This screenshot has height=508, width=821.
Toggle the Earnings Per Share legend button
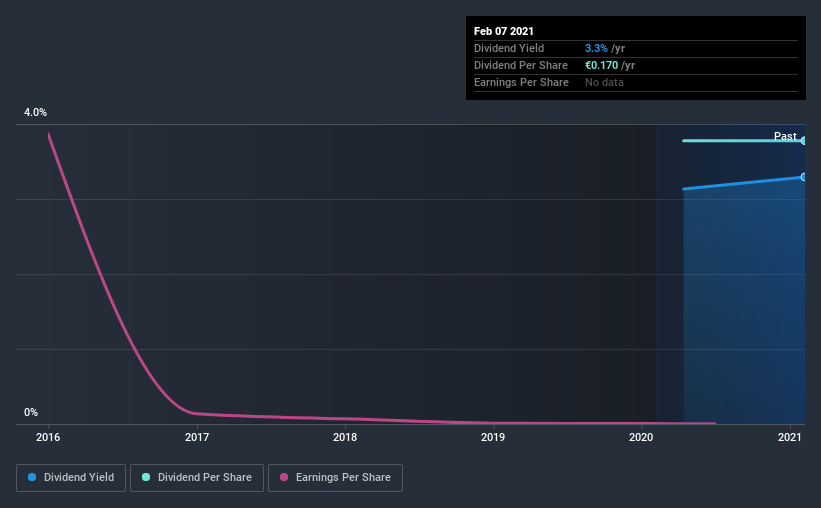[335, 478]
